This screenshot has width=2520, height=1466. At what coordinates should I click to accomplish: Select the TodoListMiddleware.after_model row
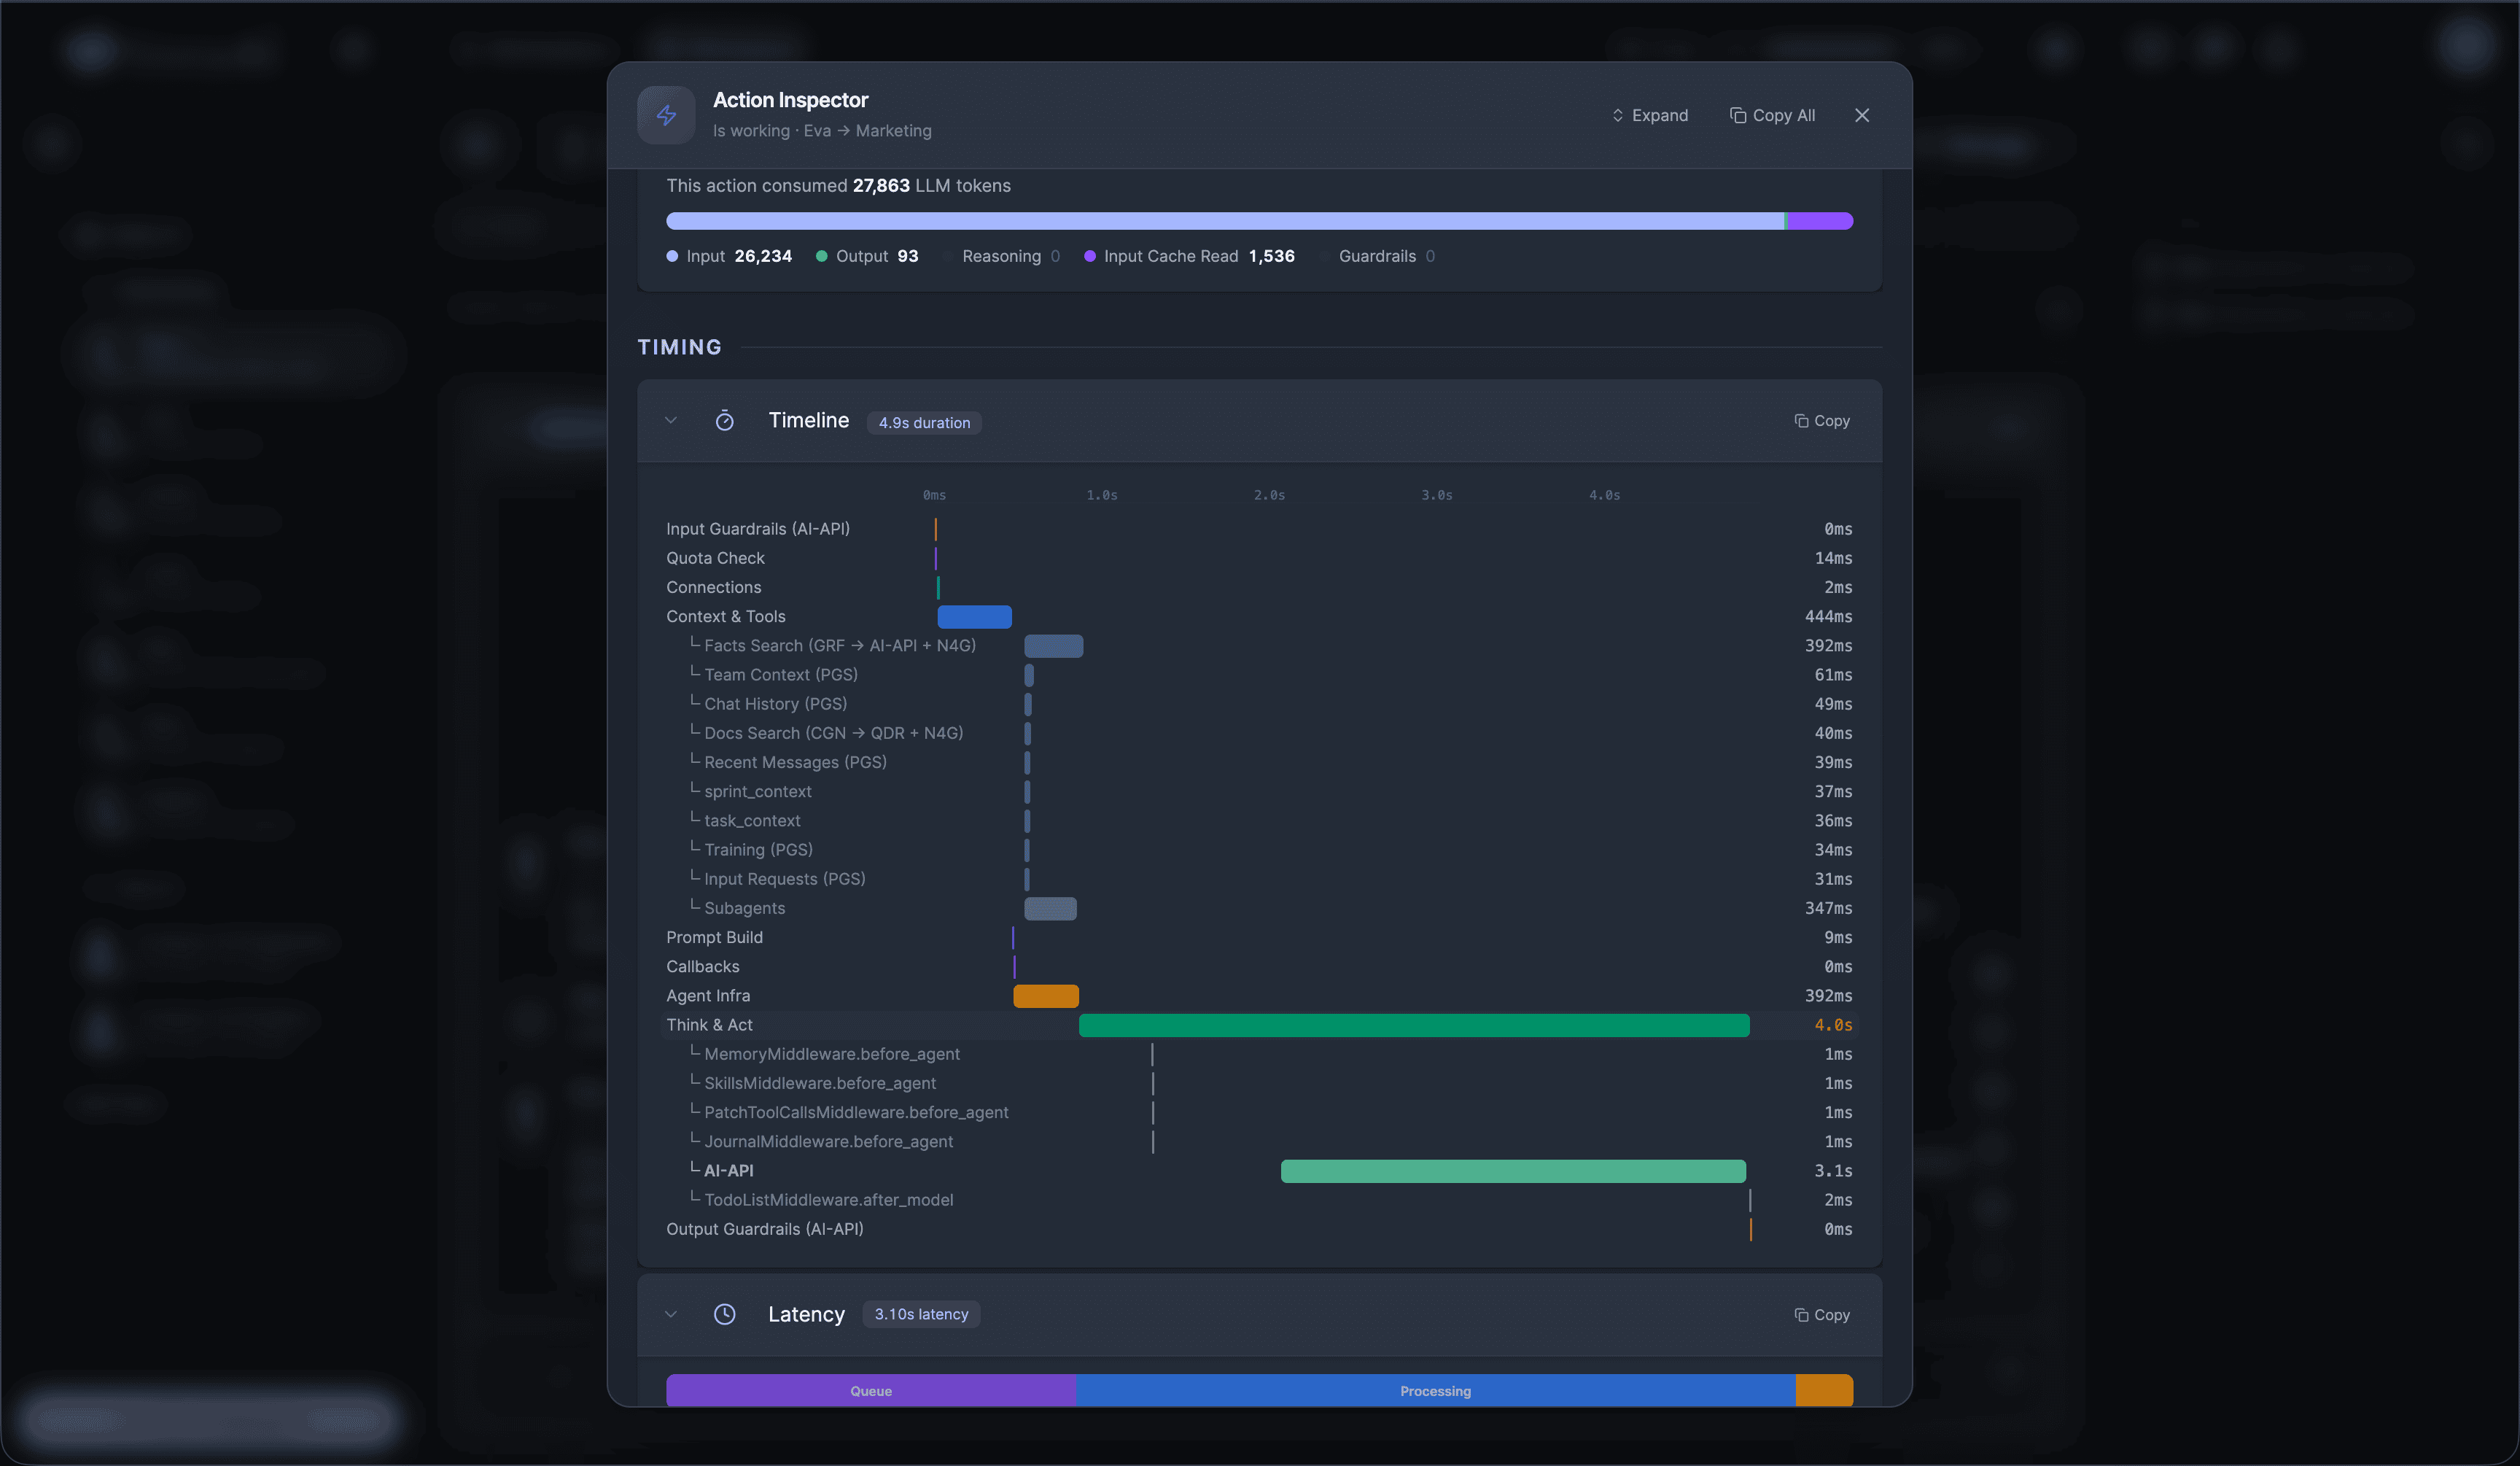tap(1259, 1200)
